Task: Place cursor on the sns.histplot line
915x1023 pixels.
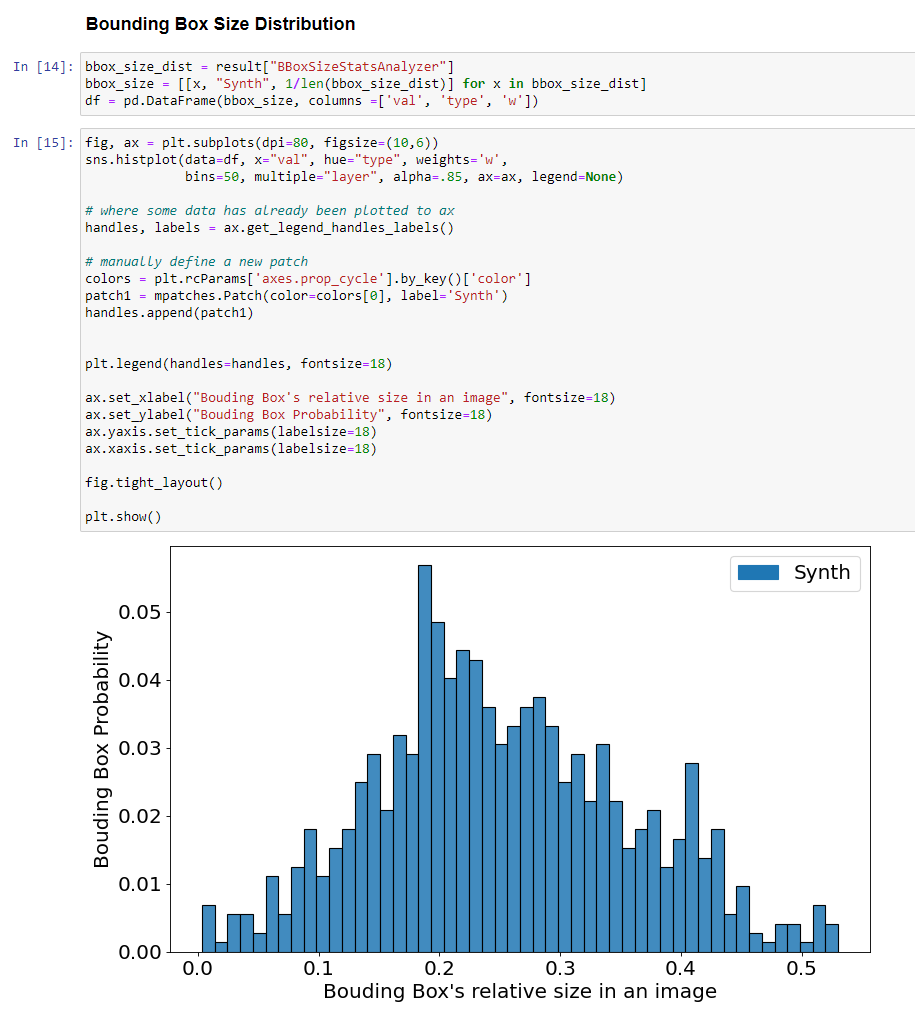Action: point(297,160)
